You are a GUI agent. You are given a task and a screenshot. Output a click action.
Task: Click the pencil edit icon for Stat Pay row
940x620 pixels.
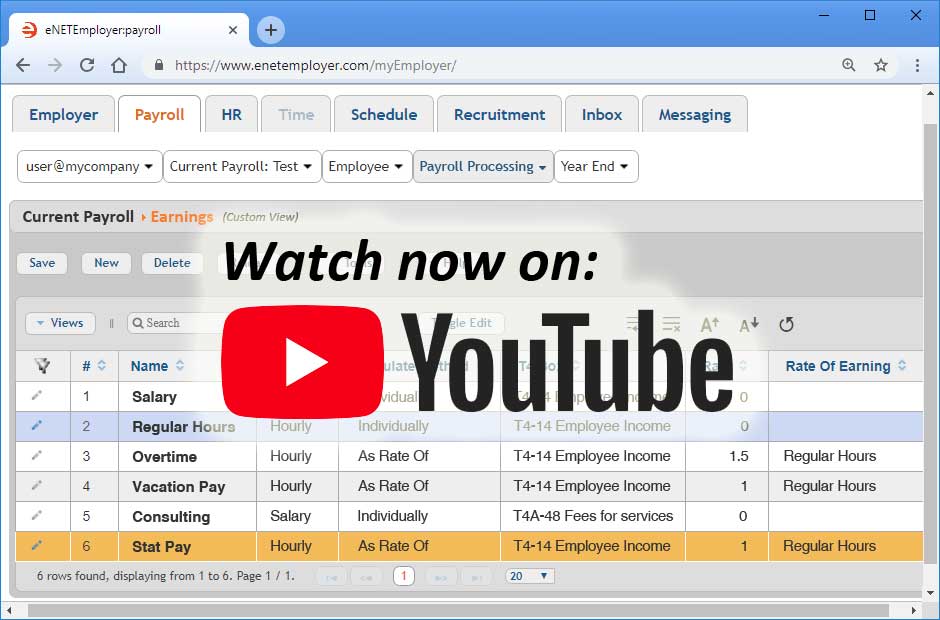37,545
